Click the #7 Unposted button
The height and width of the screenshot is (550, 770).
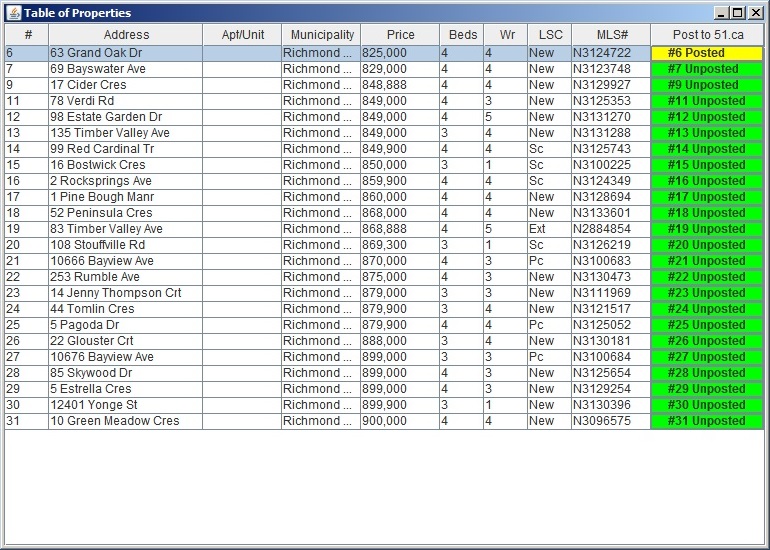coord(707,69)
